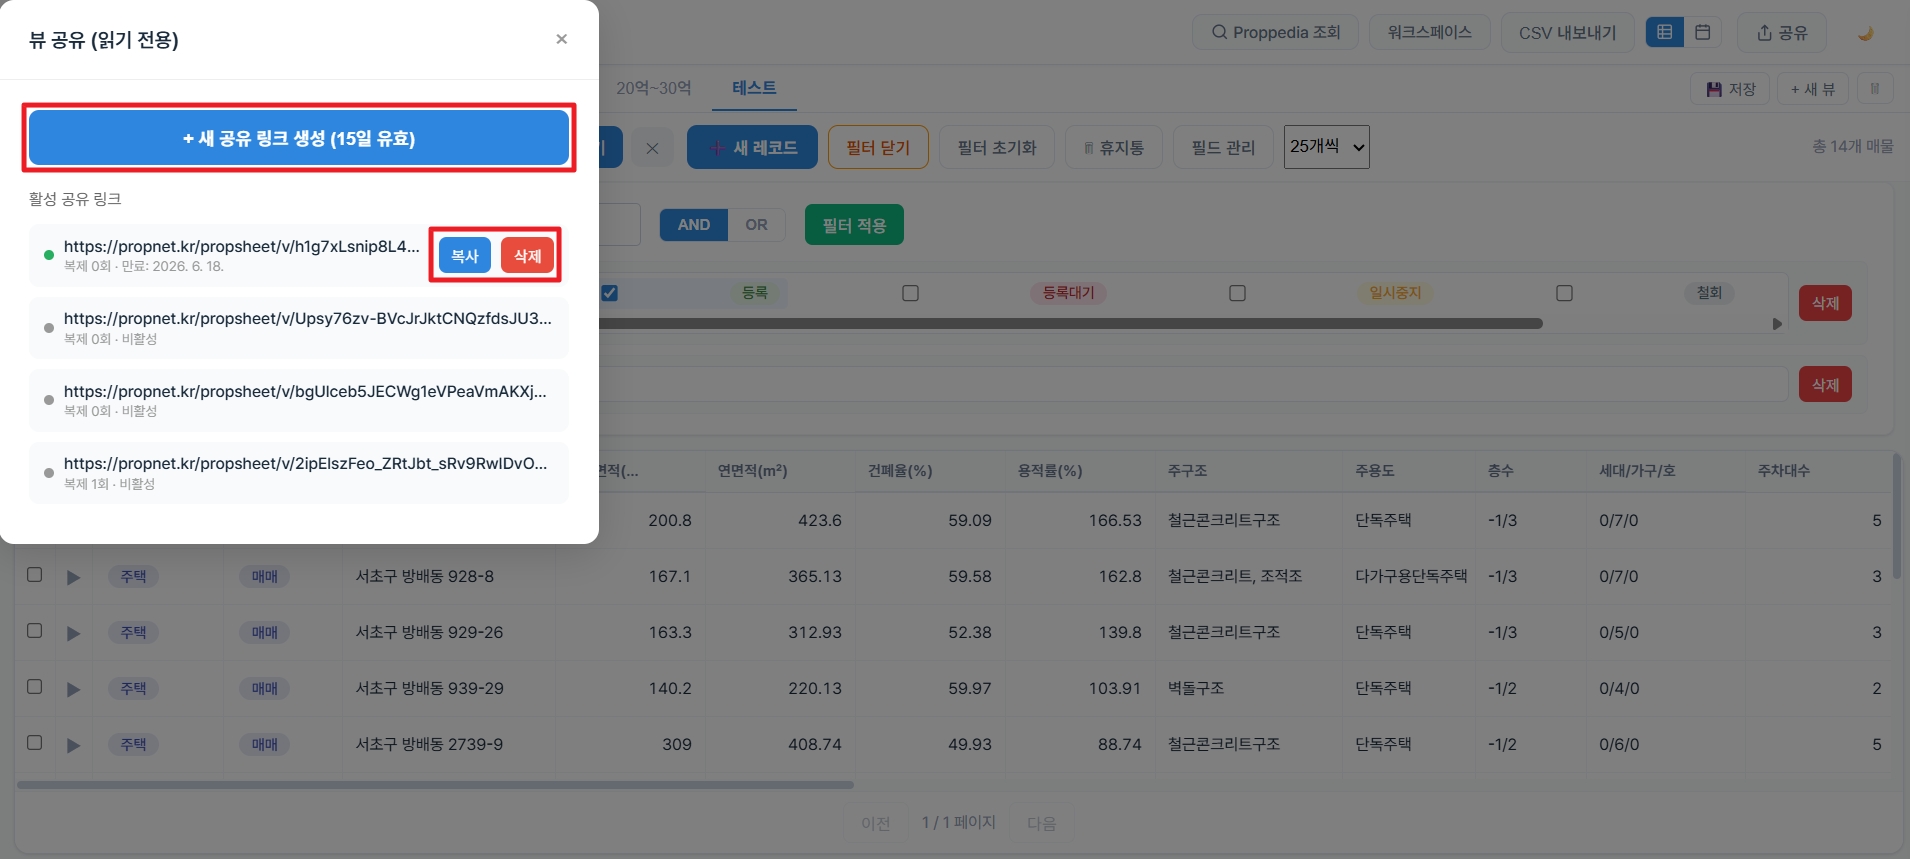
Task: Open the 25개씩 page size dropdown
Action: point(1326,147)
